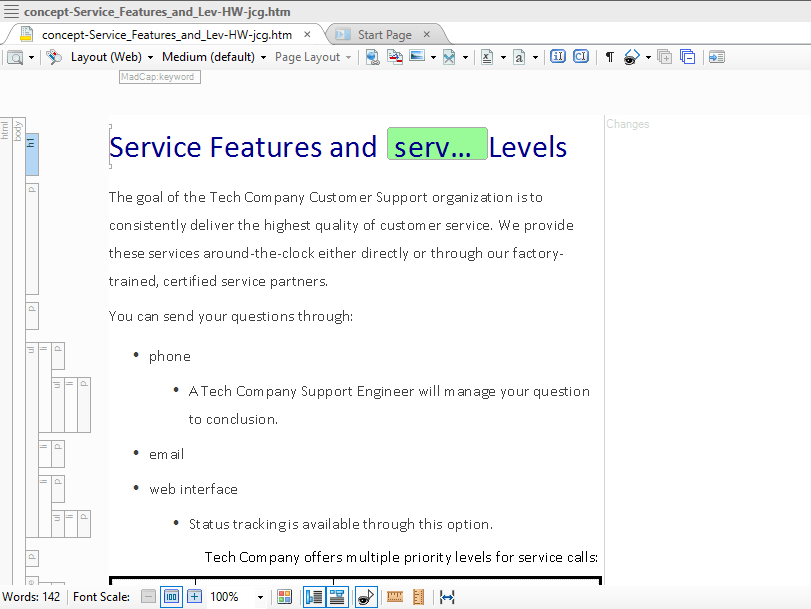Toggle the vertical ruler icon
Image resolution: width=811 pixels, height=609 pixels.
(418, 597)
